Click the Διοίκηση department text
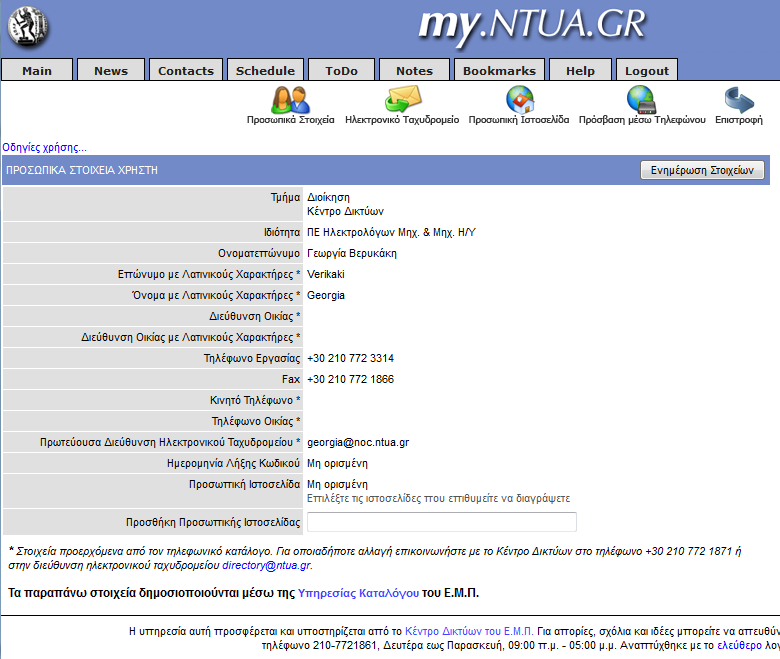This screenshot has height=659, width=780. pos(328,197)
